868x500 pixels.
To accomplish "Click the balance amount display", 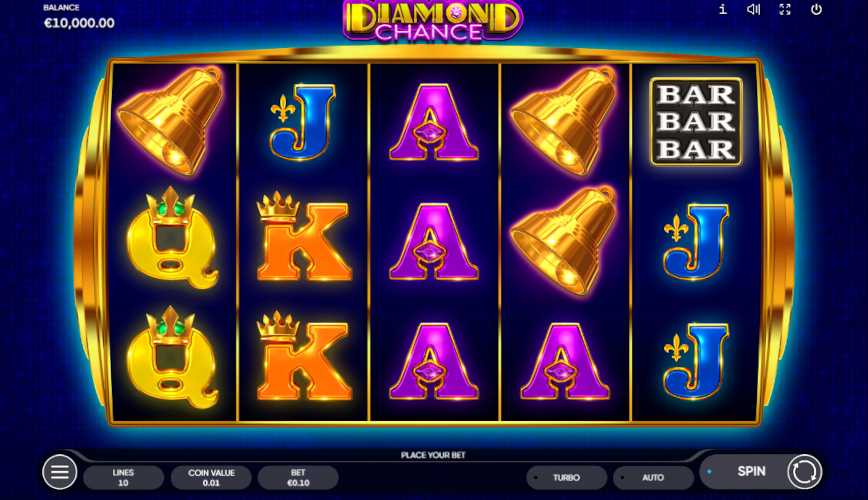I will [79, 23].
